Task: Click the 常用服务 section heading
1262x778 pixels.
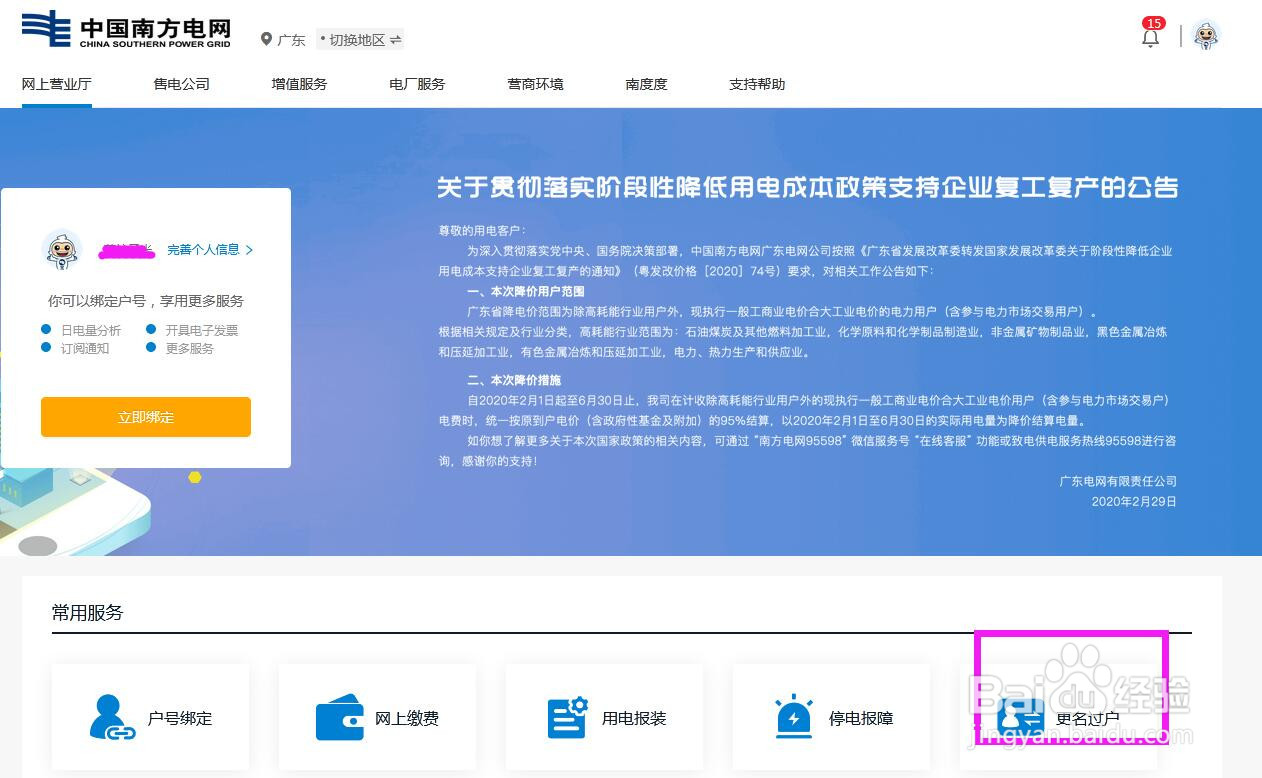Action: (87, 612)
